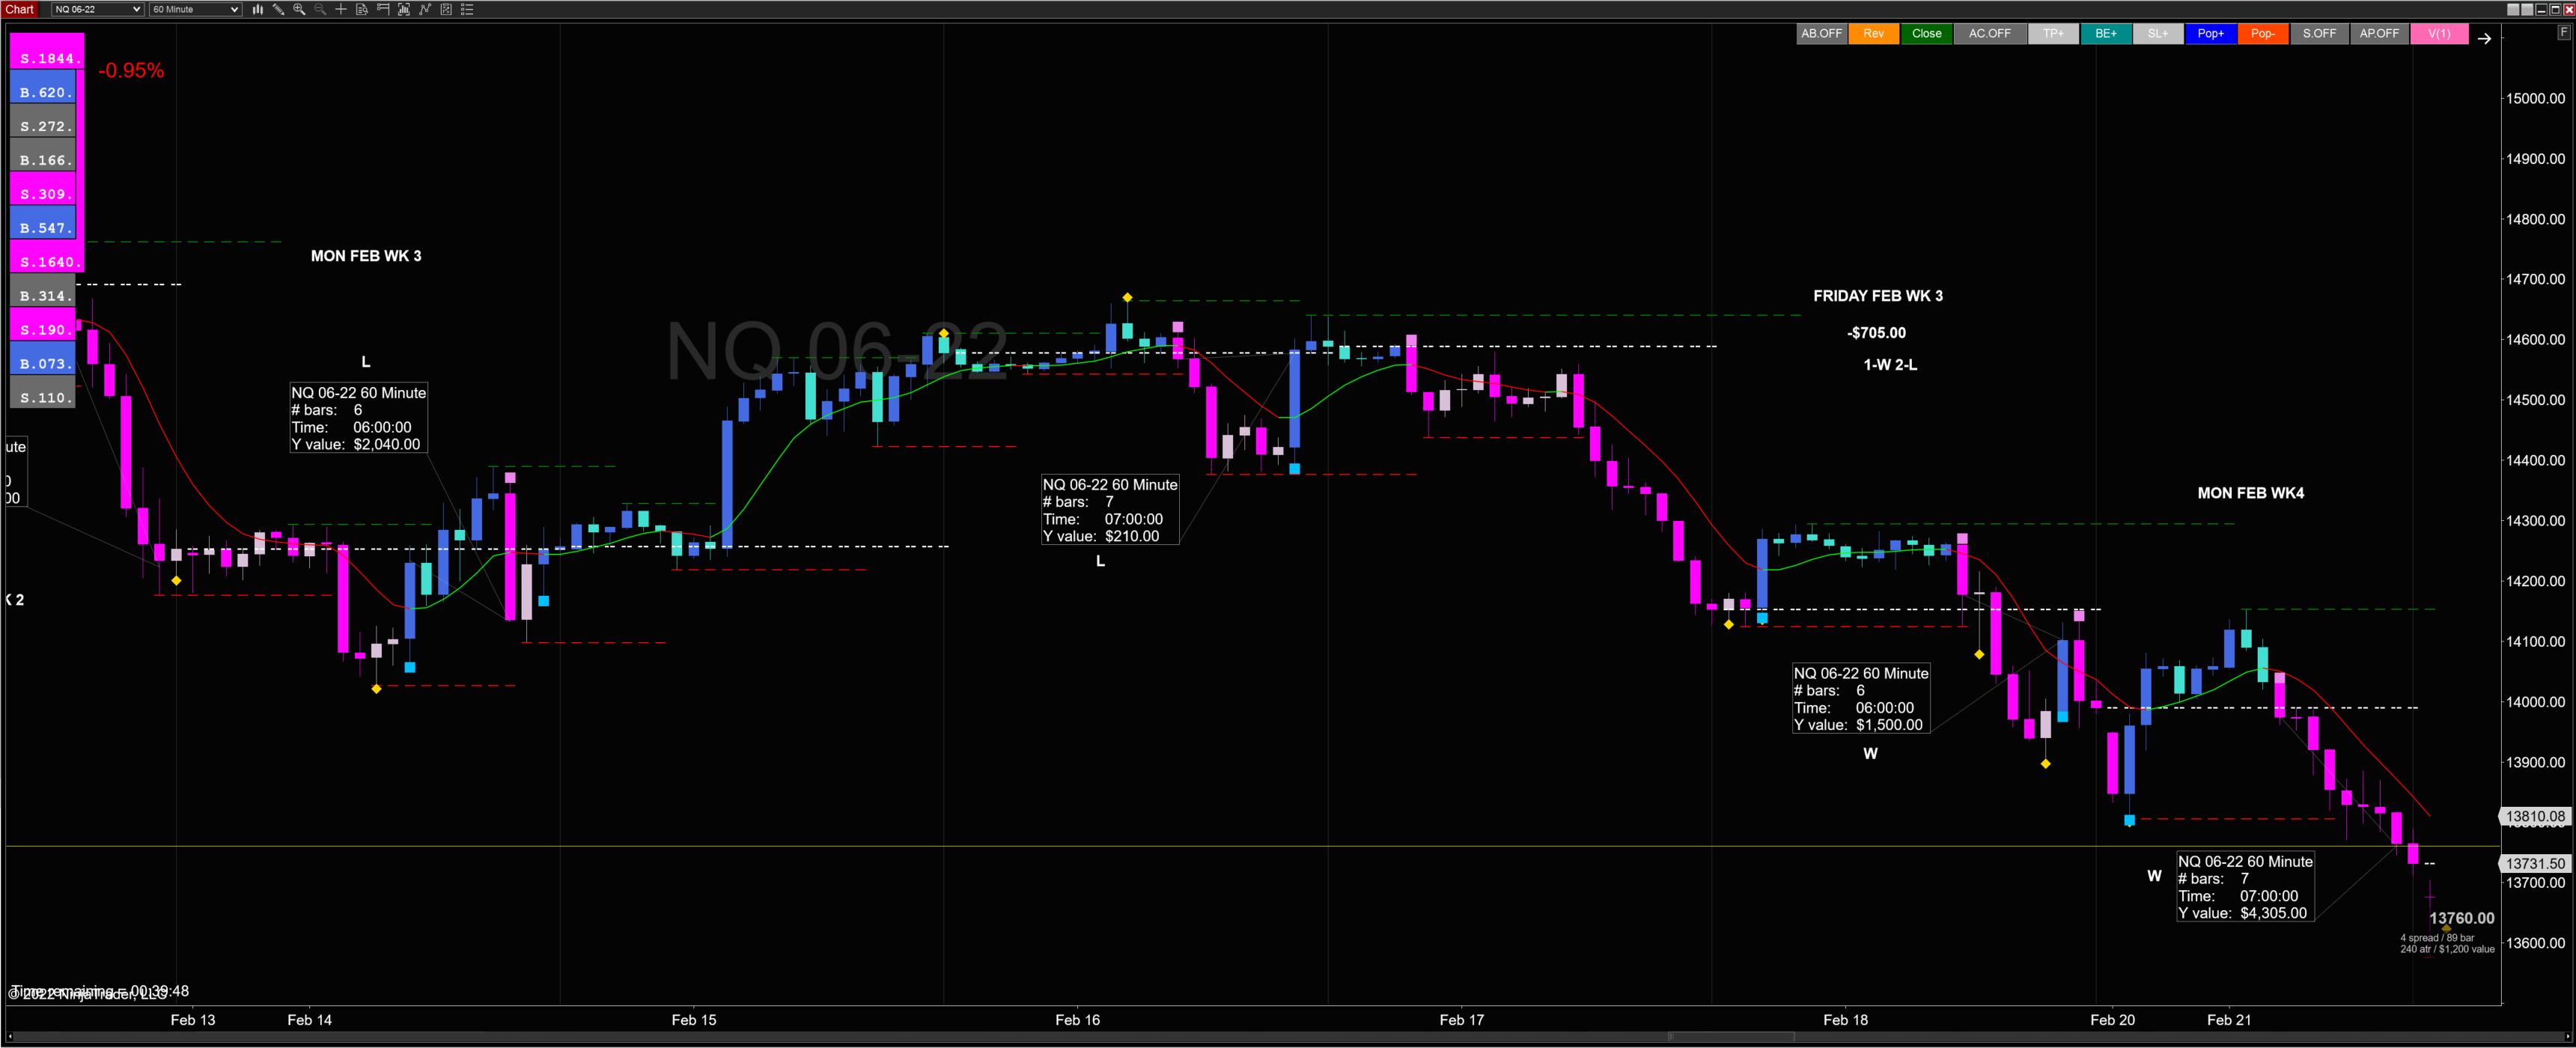Click the F button above the price axis

[2563, 32]
